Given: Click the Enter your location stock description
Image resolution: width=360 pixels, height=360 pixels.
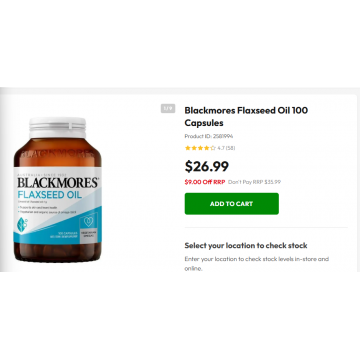Looking at the screenshot, I should pyautogui.click(x=257, y=263).
